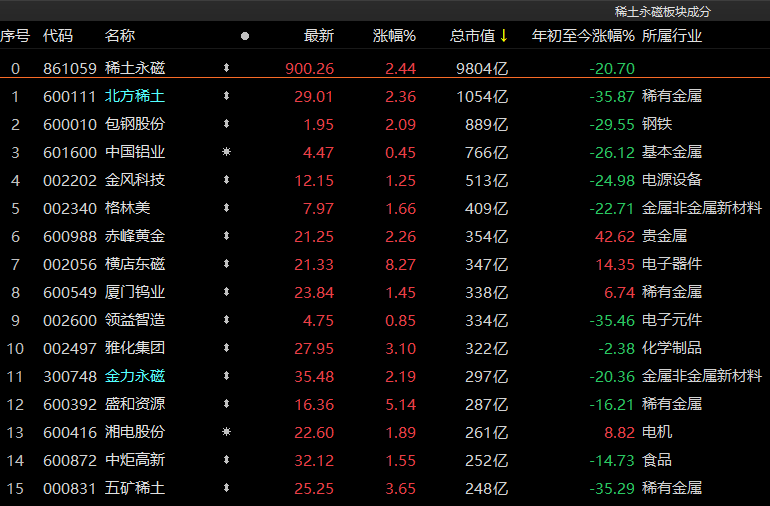Select stock name 包钢股份
This screenshot has height=506, width=770.
coord(135,124)
